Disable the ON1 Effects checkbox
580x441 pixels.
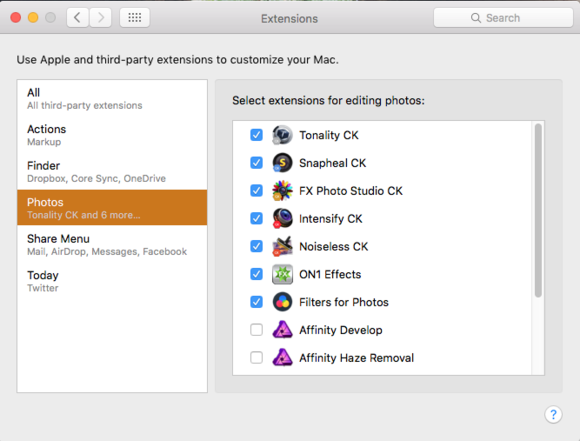256,274
